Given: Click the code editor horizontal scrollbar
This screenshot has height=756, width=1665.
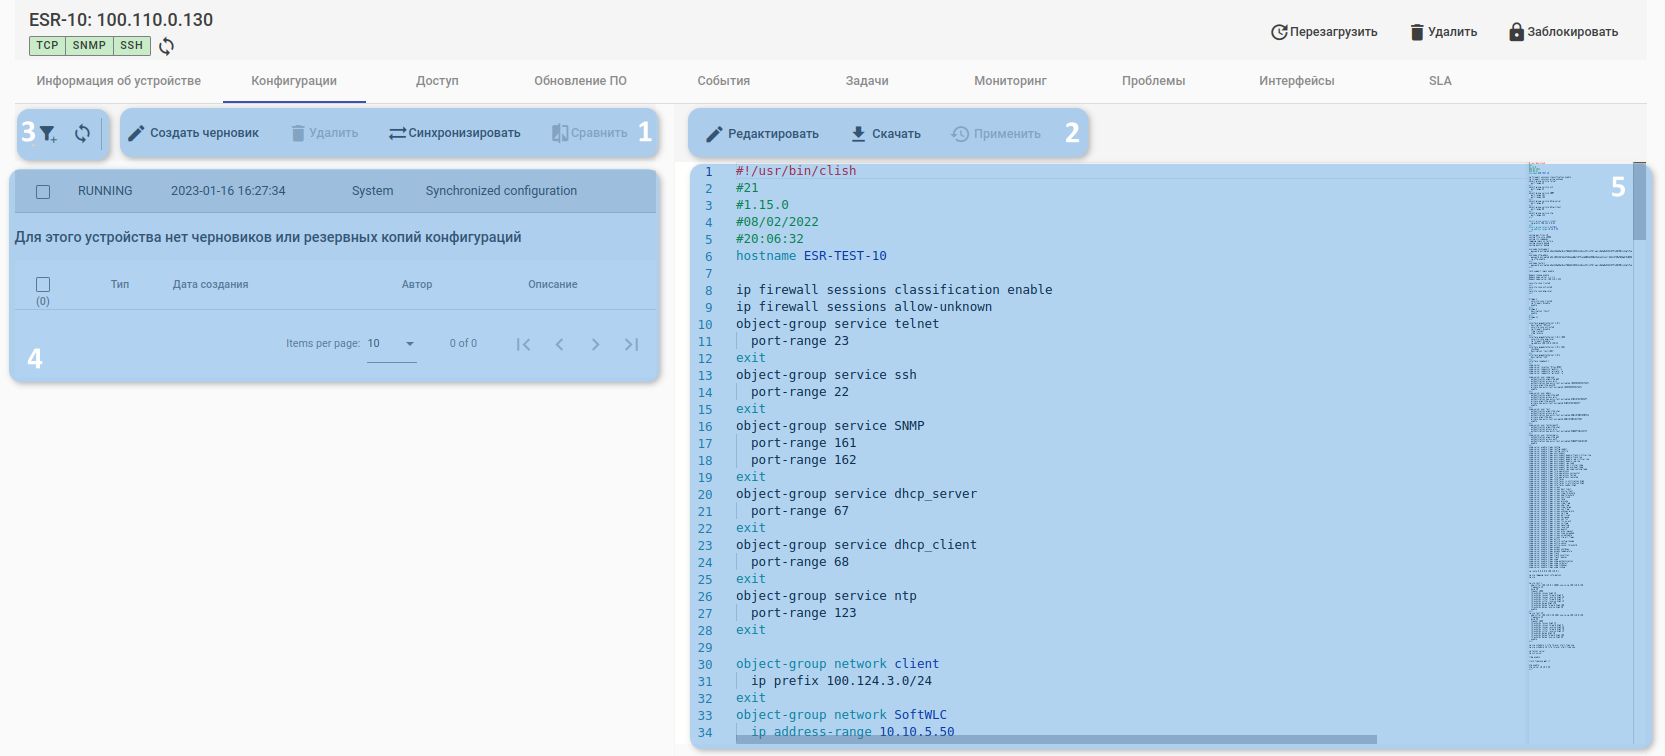Looking at the screenshot, I should [x=1056, y=740].
